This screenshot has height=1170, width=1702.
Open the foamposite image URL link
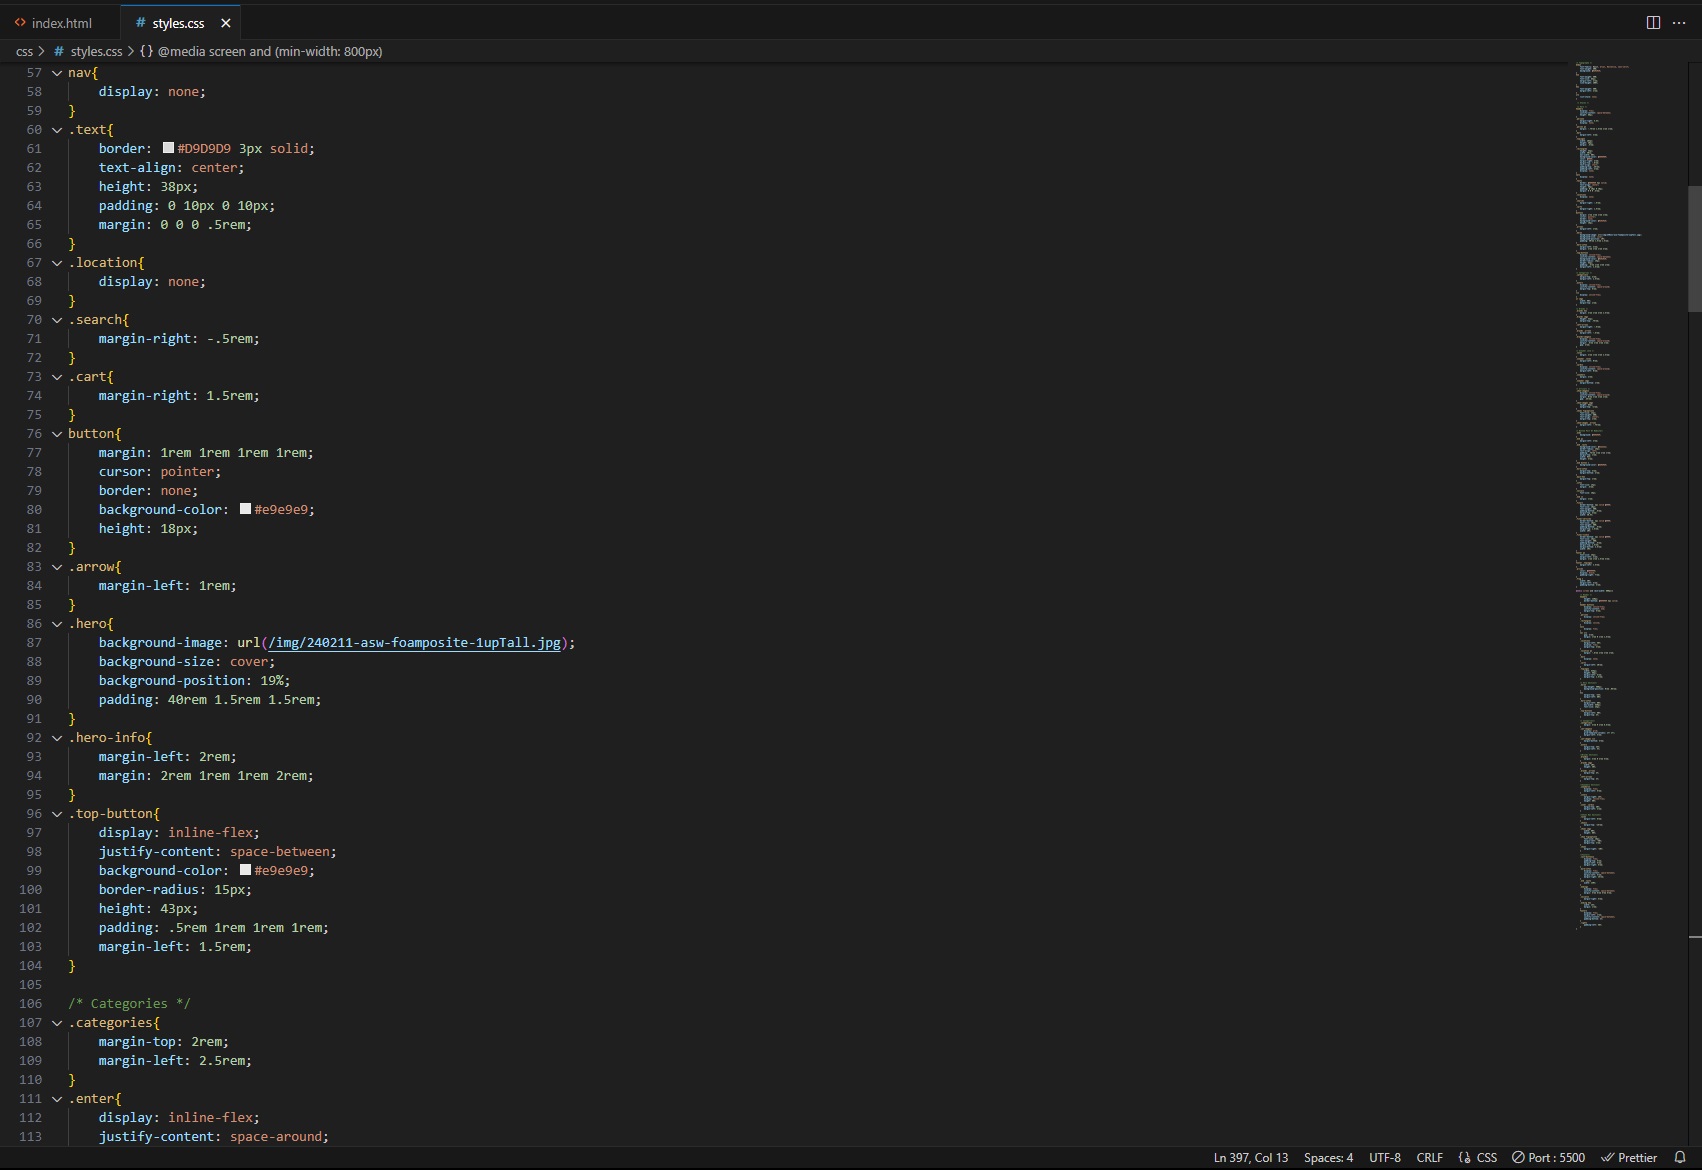coord(414,643)
